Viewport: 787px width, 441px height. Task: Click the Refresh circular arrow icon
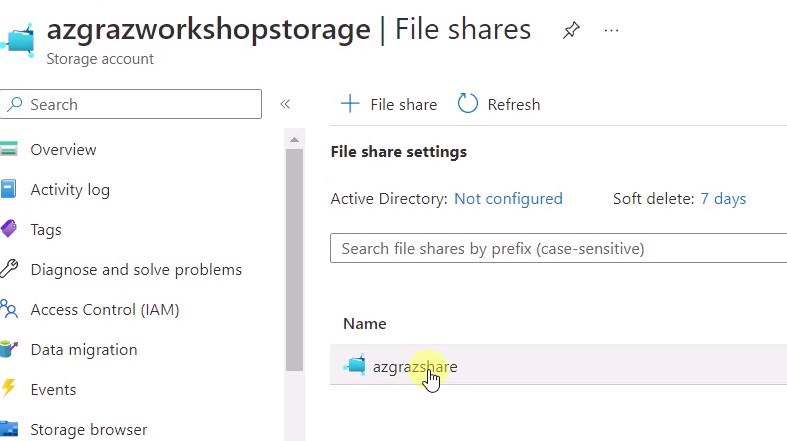(467, 103)
